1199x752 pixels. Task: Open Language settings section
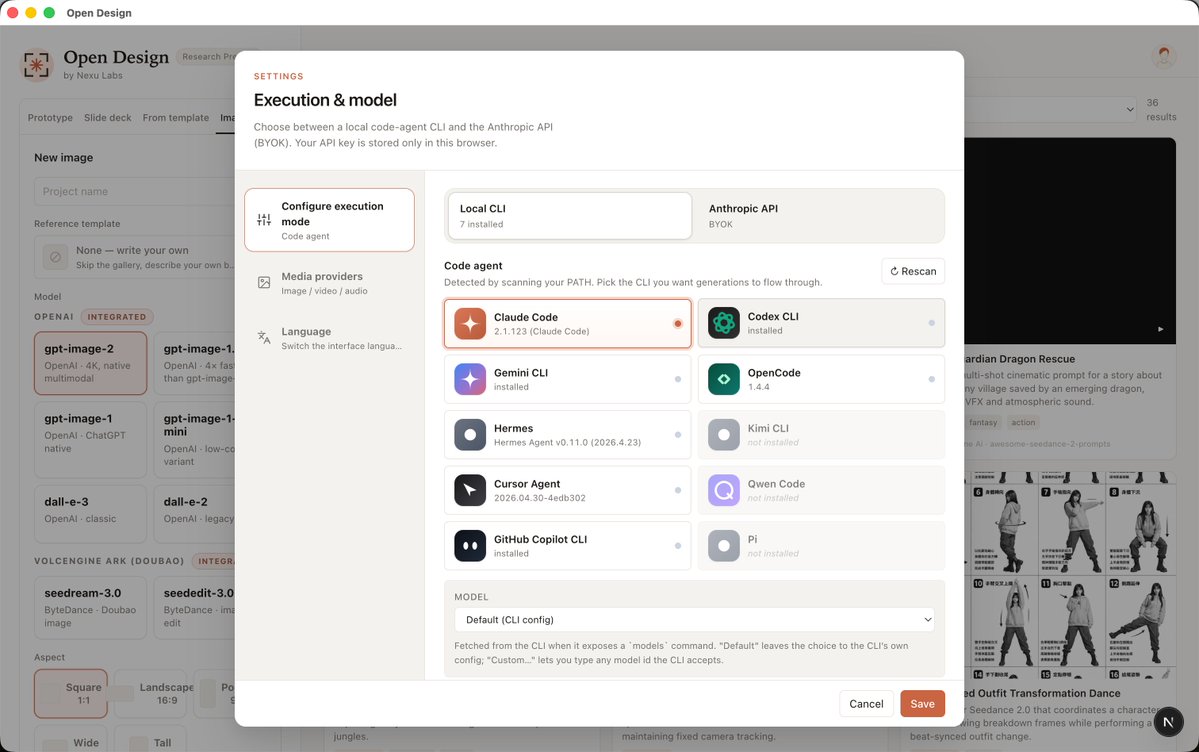[x=330, y=338]
